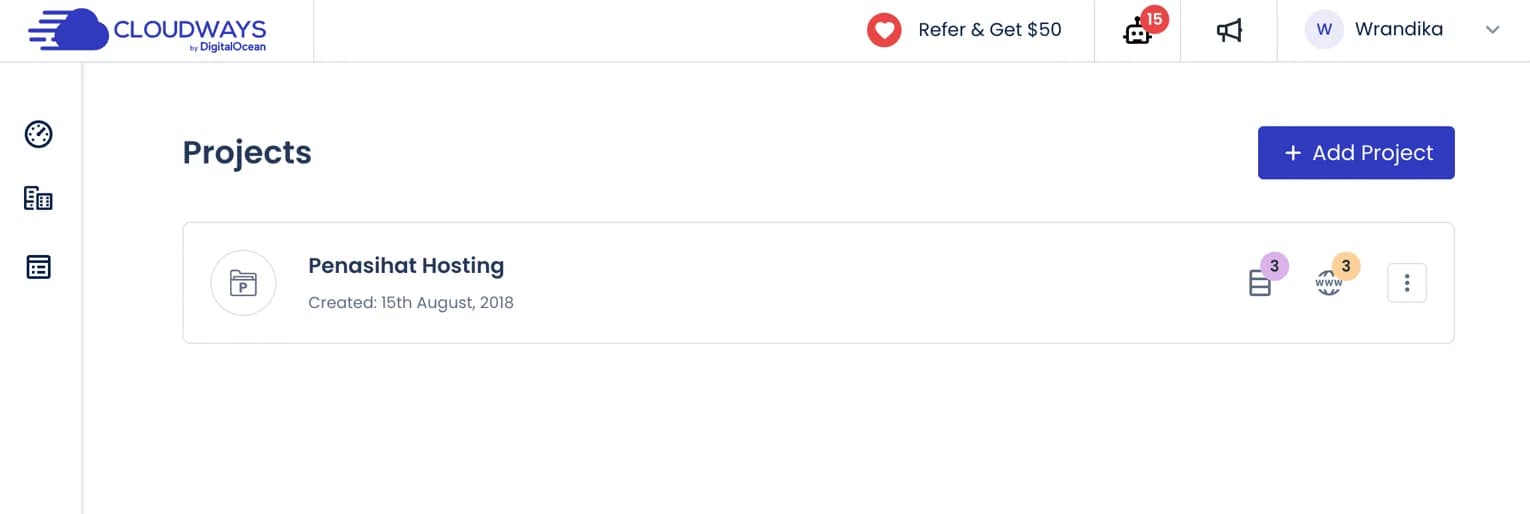Expand the account dropdown chevron
1530x514 pixels.
coord(1493,30)
